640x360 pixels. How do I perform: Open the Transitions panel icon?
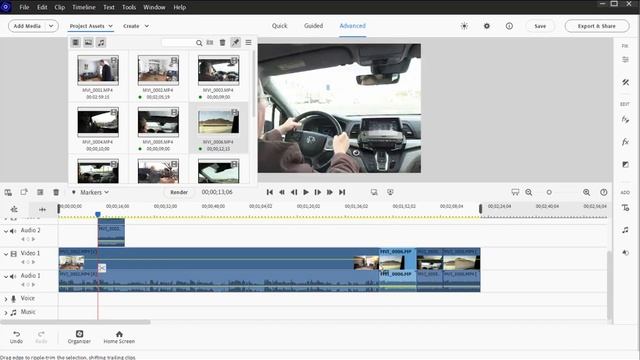pyautogui.click(x=625, y=164)
